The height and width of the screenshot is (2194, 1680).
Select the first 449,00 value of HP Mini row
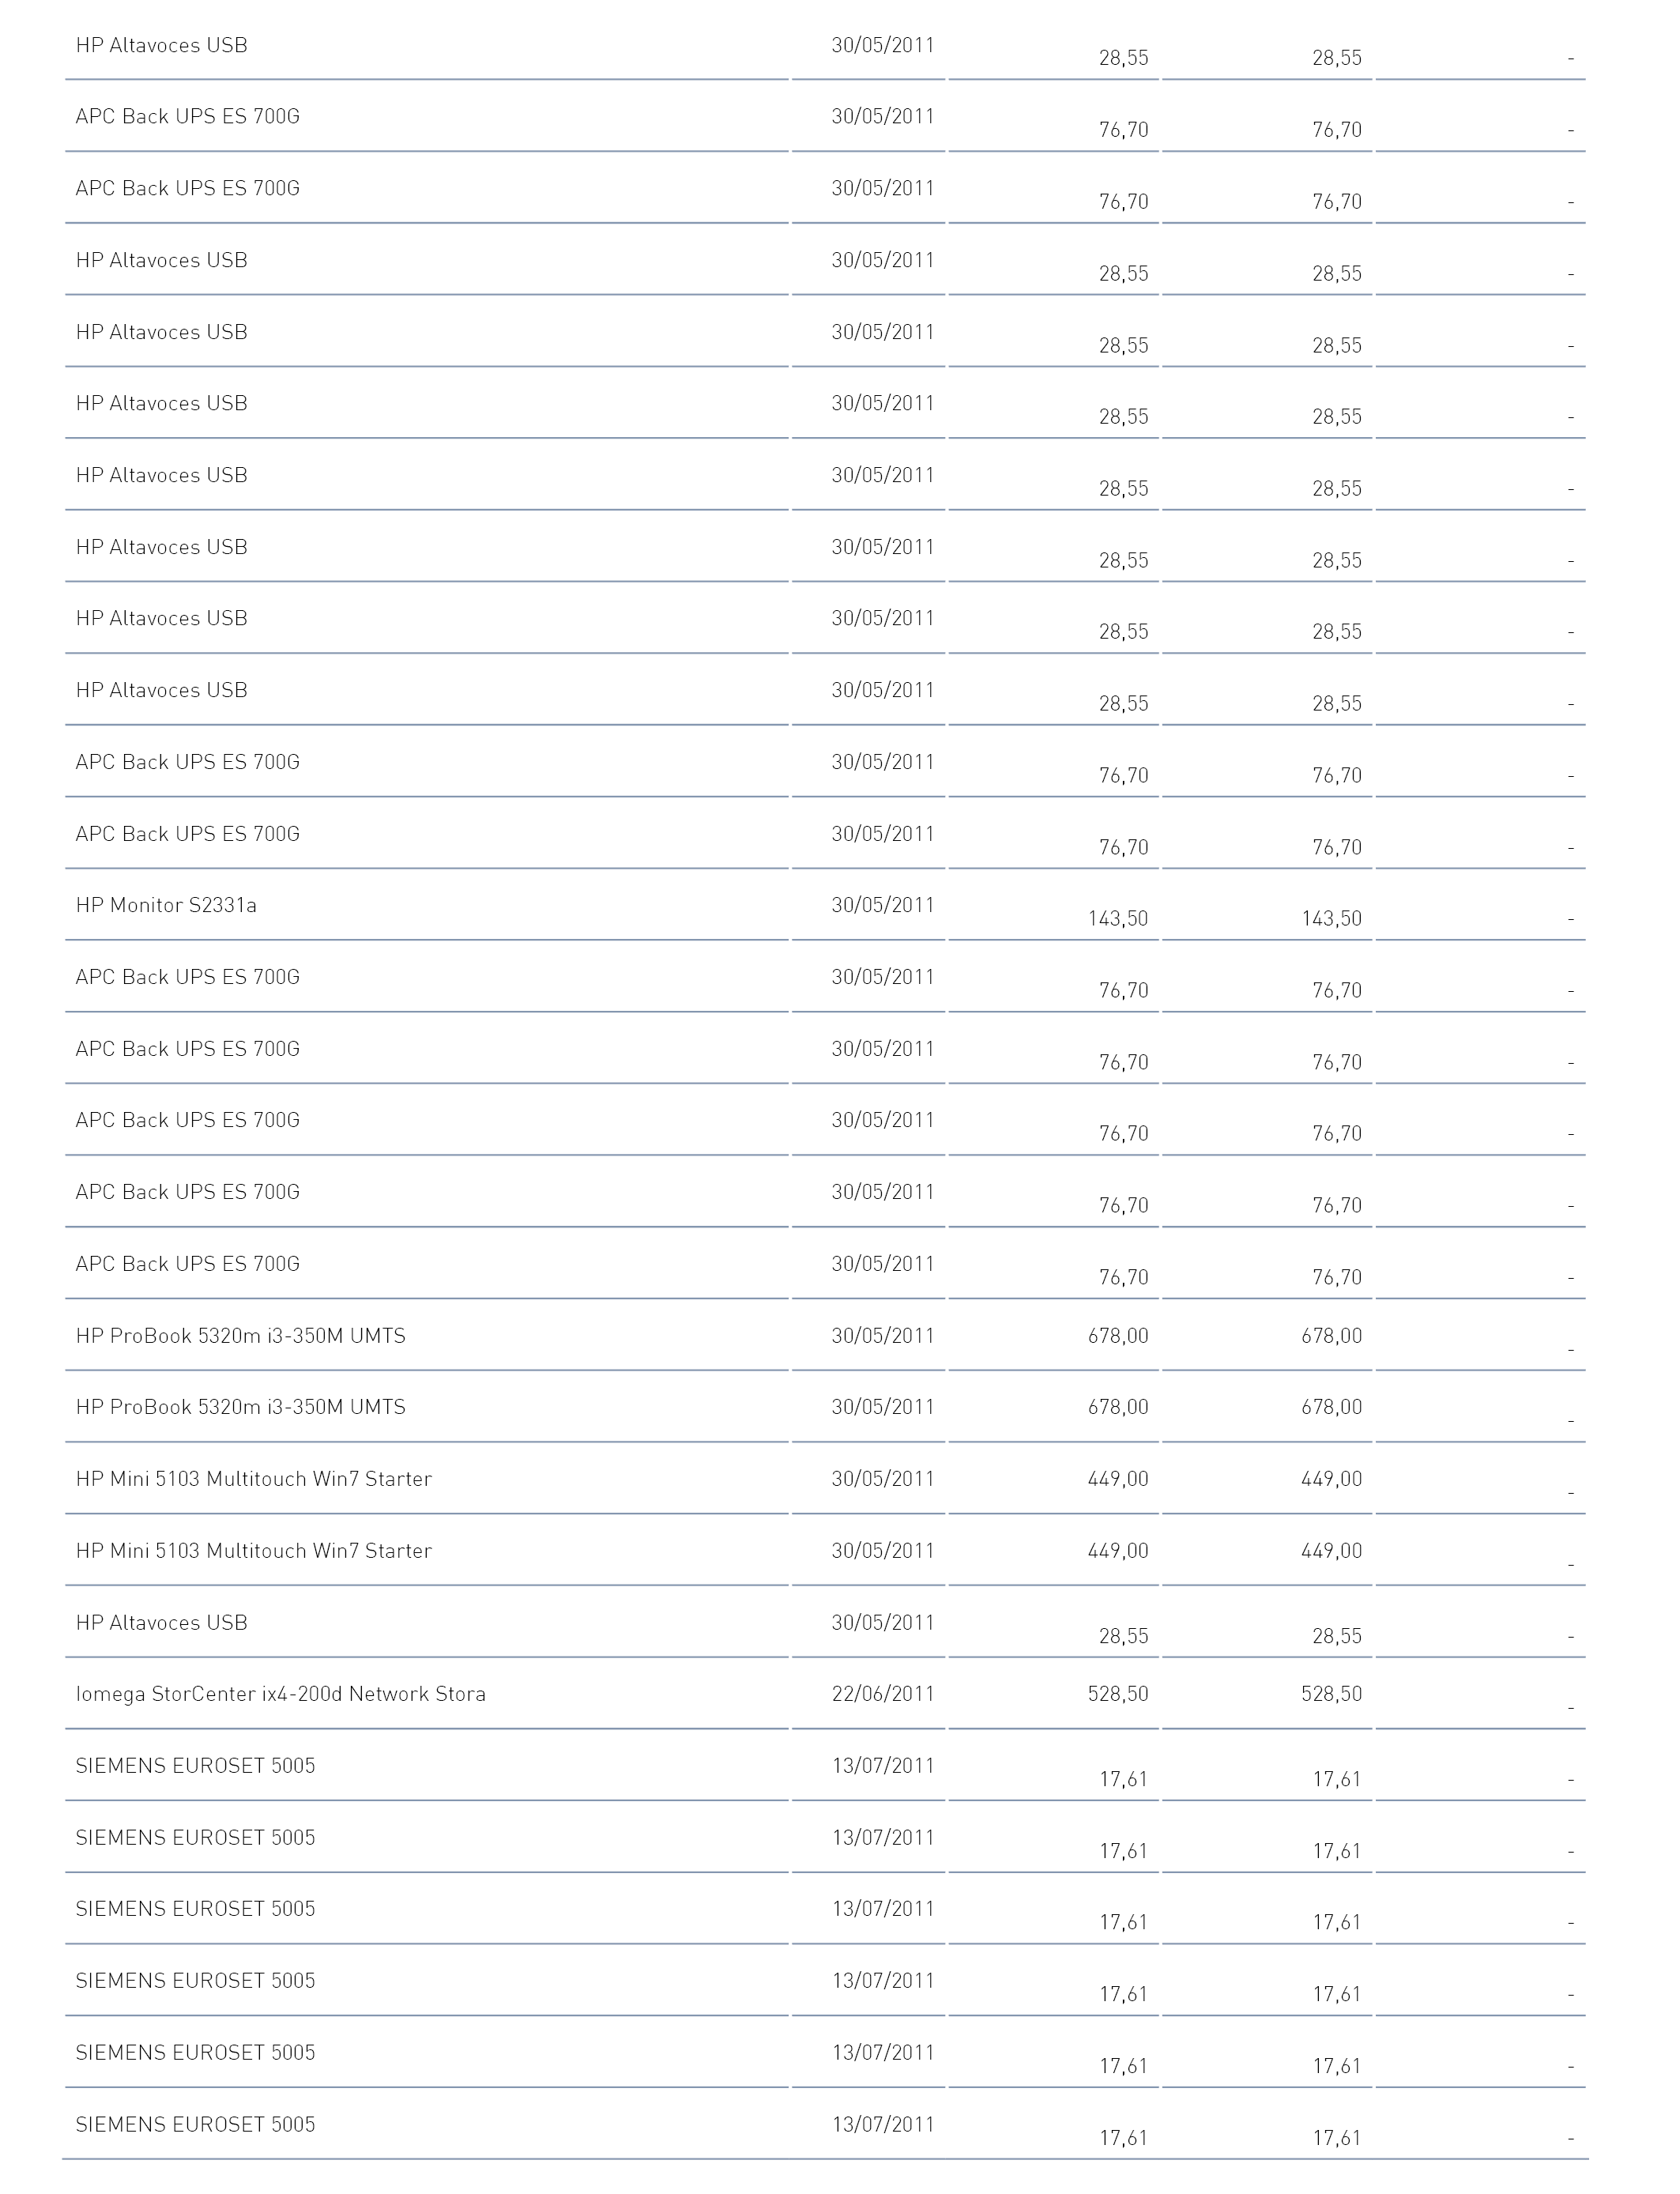click(1118, 1479)
